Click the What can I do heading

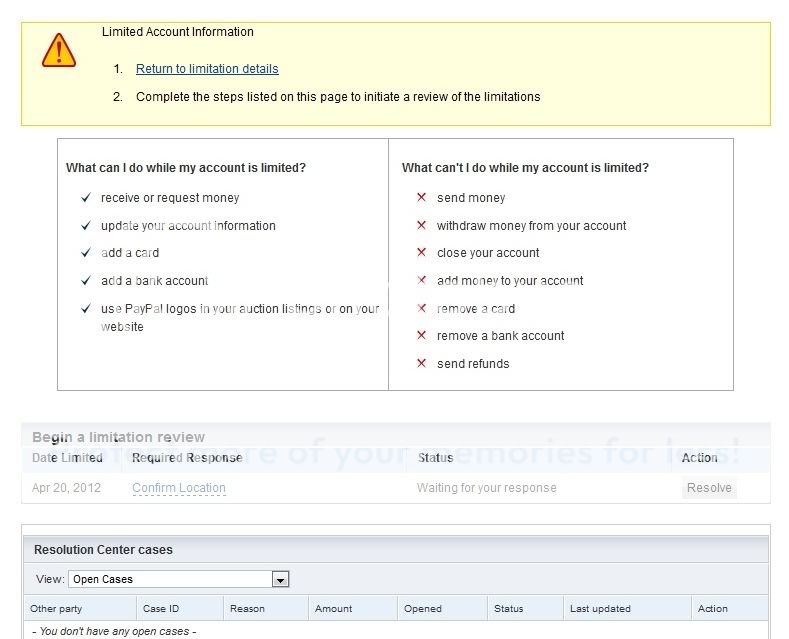coord(186,168)
